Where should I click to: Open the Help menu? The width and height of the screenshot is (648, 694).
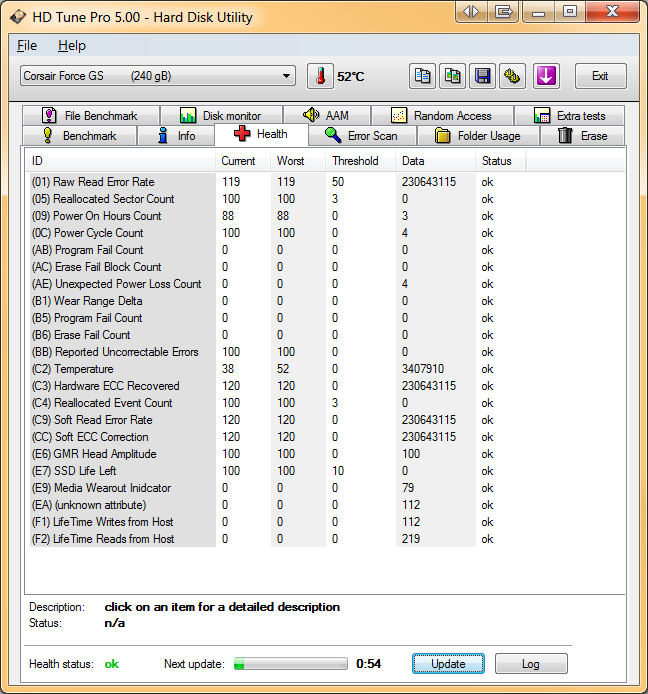pyautogui.click(x=72, y=45)
